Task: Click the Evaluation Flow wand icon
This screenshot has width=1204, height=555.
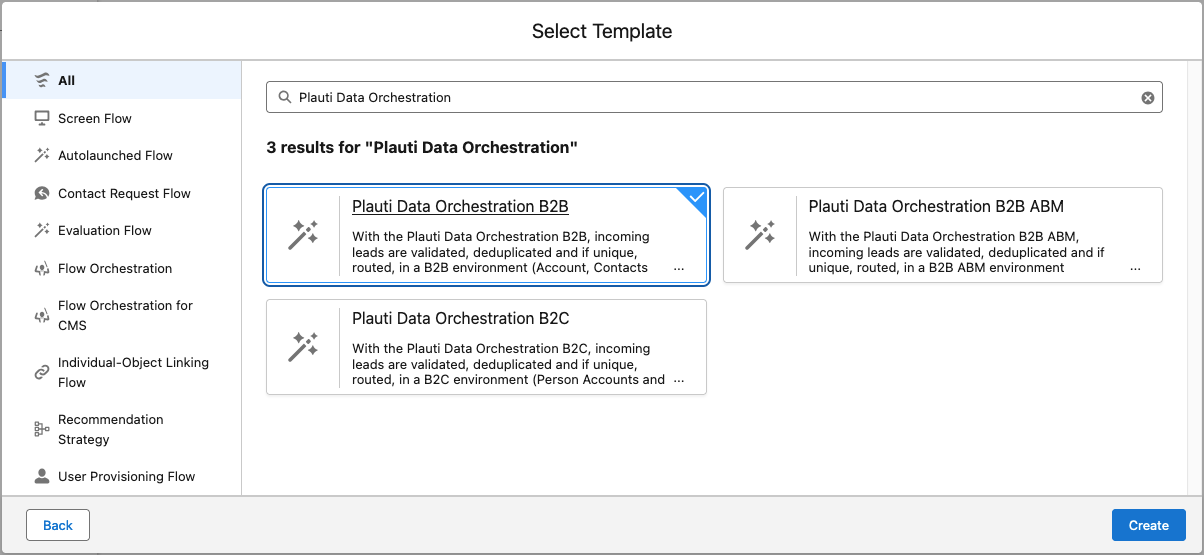Action: click(x=42, y=230)
